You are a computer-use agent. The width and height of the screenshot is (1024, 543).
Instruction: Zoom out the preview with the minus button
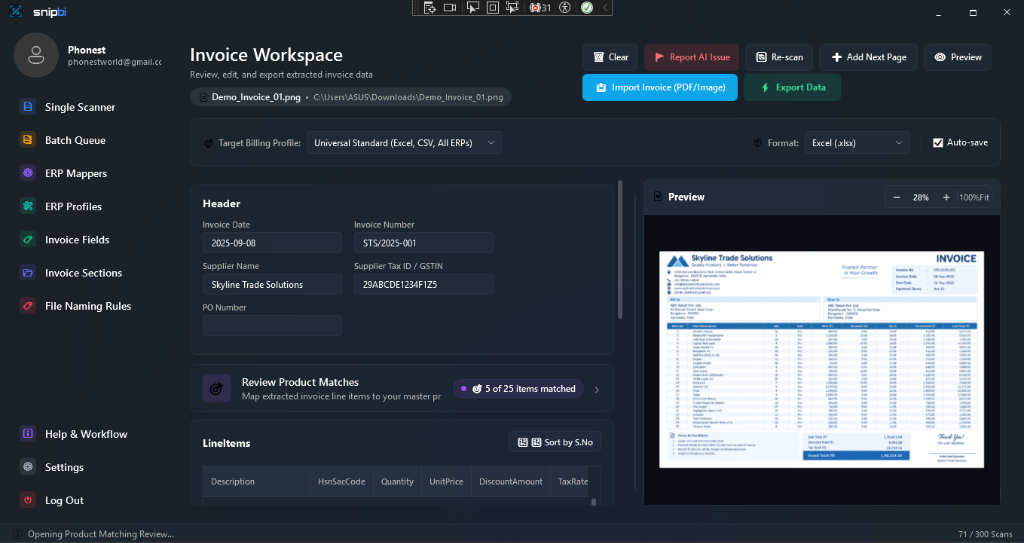pos(897,197)
